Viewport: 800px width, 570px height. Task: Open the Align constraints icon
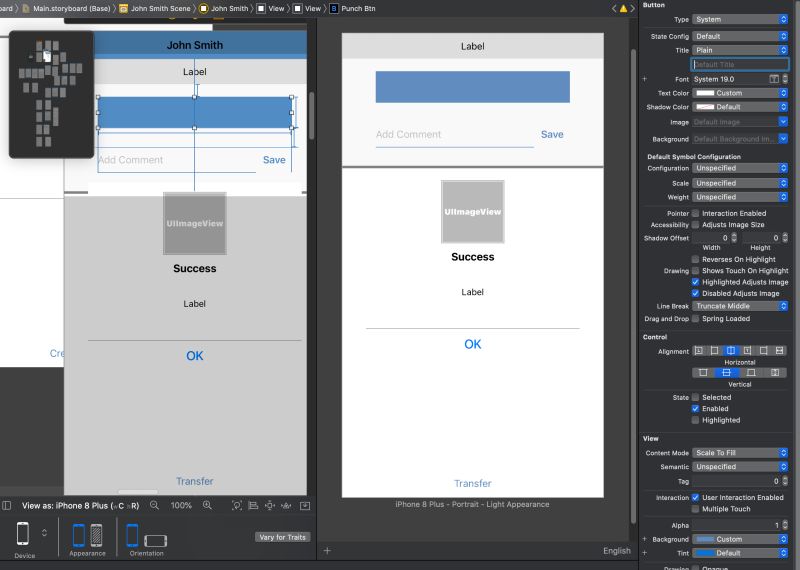click(253, 506)
